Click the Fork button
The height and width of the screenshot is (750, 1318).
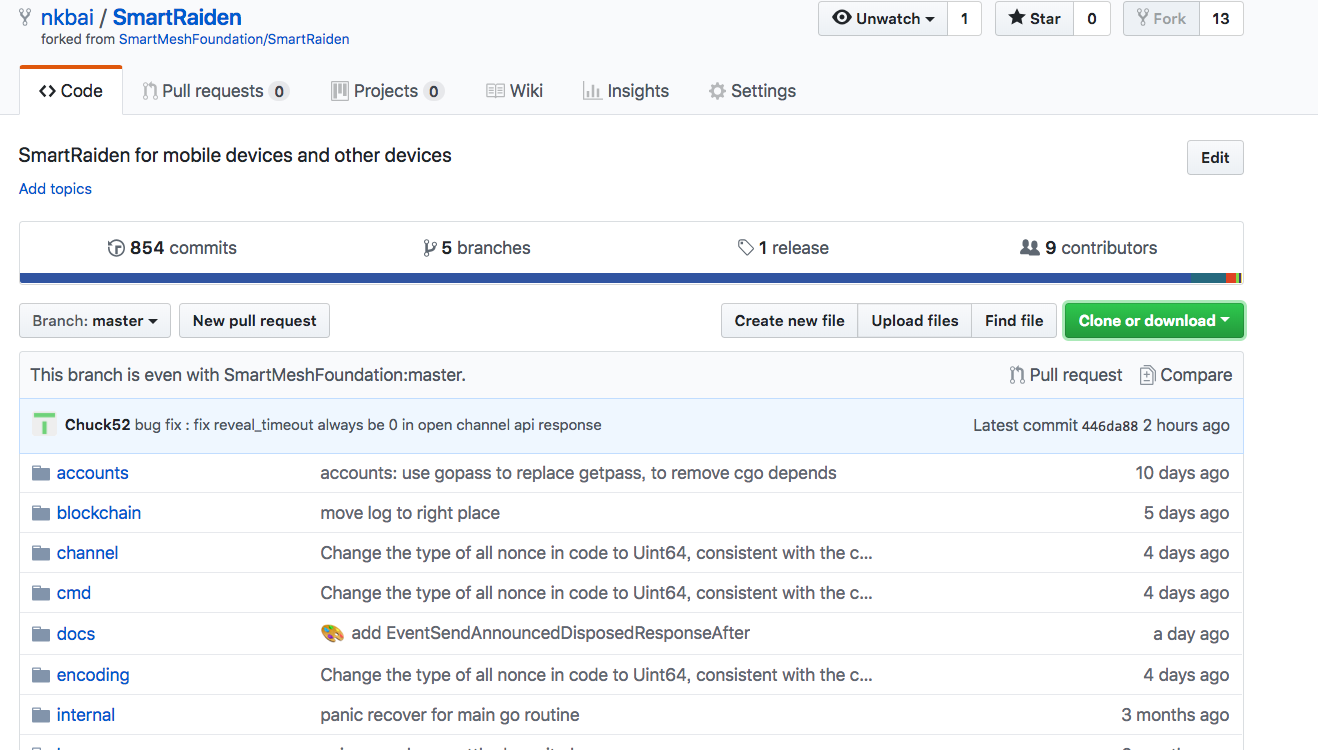(x=1161, y=18)
